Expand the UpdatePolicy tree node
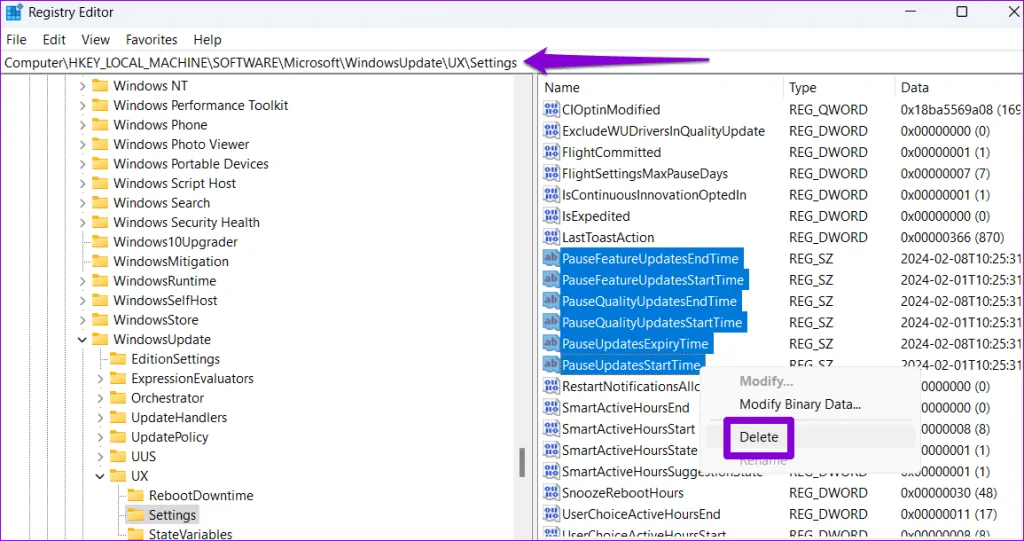Viewport: 1024px width, 541px height. coord(100,437)
